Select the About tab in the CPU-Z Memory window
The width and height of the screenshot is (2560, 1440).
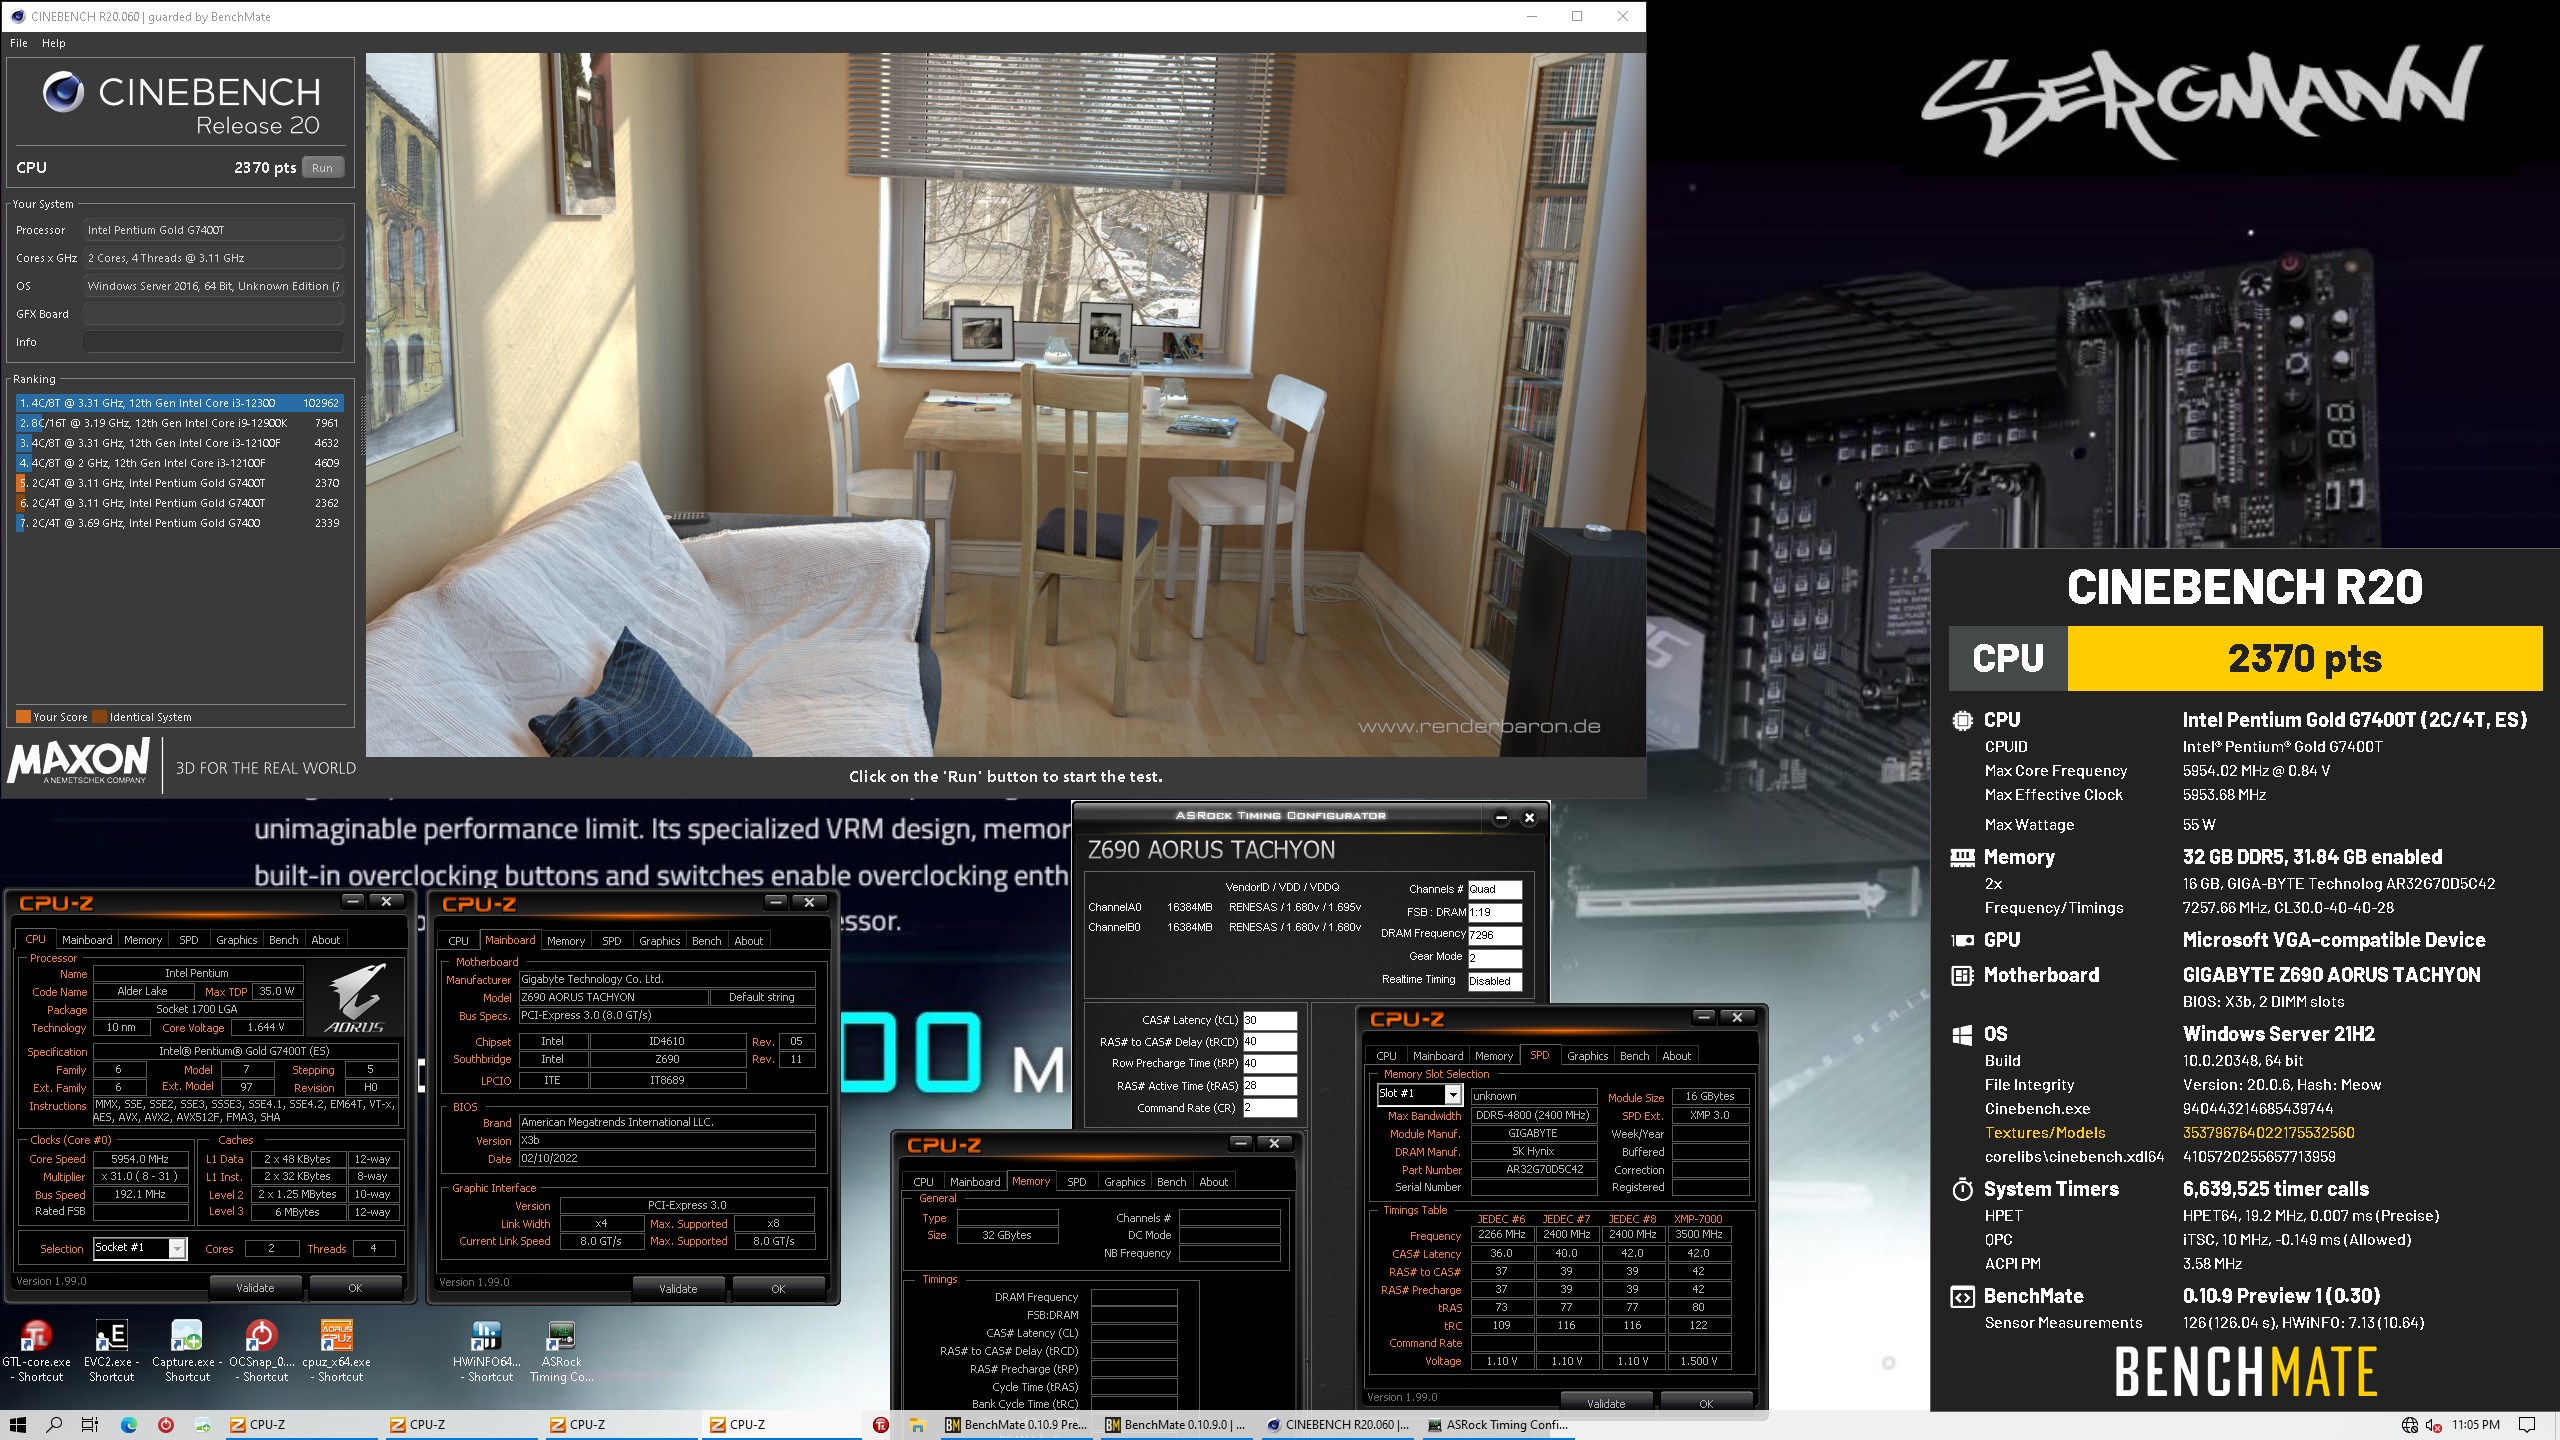click(x=1213, y=1182)
